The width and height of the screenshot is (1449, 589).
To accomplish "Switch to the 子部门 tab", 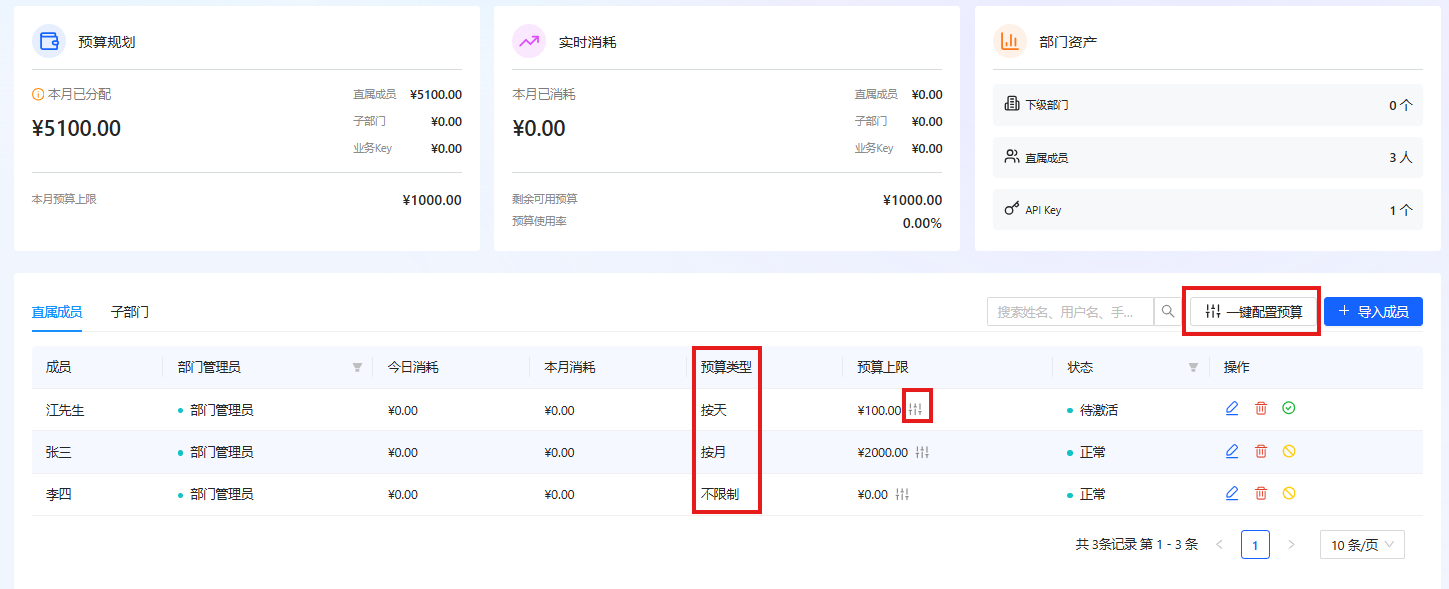I will [130, 312].
